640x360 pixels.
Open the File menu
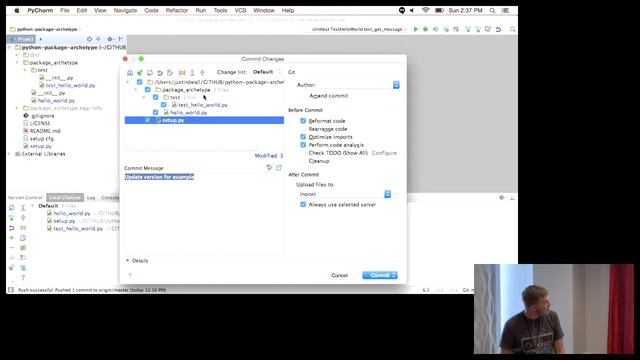[x=64, y=10]
